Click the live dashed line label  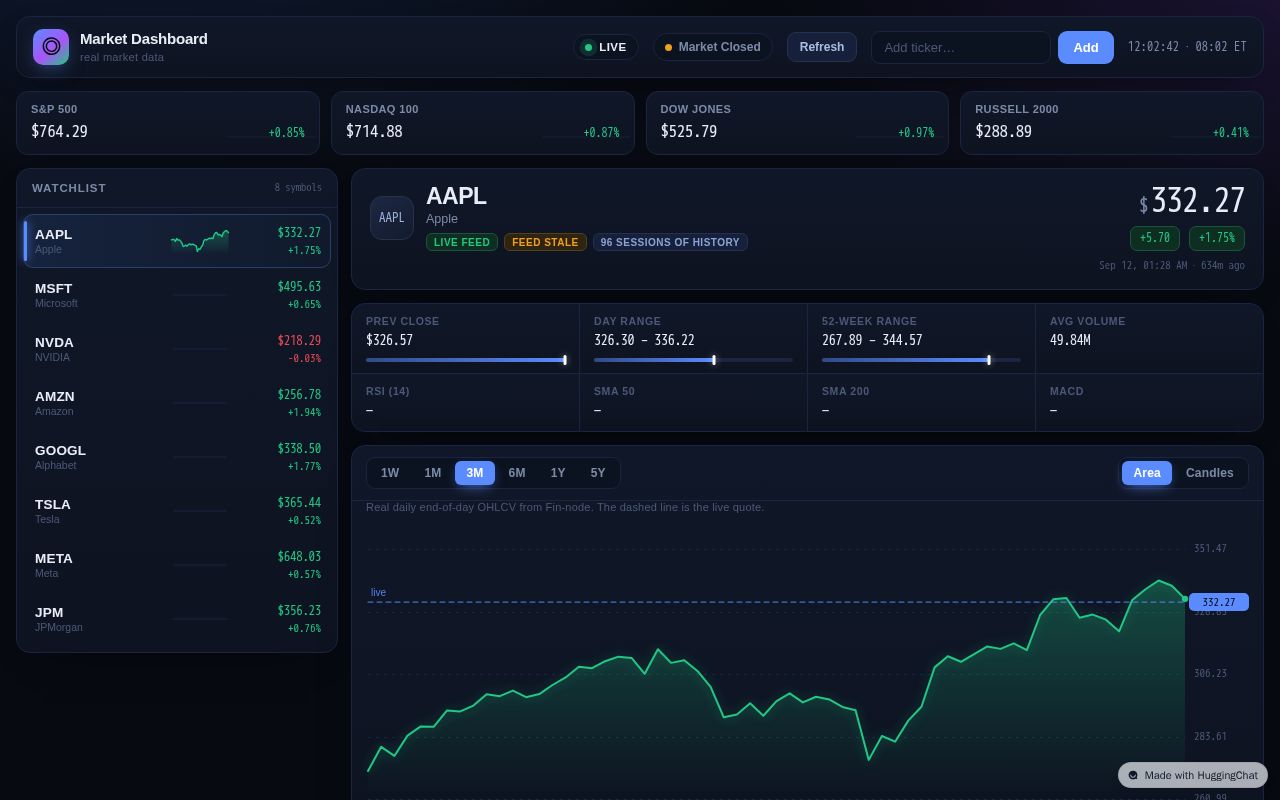378,592
